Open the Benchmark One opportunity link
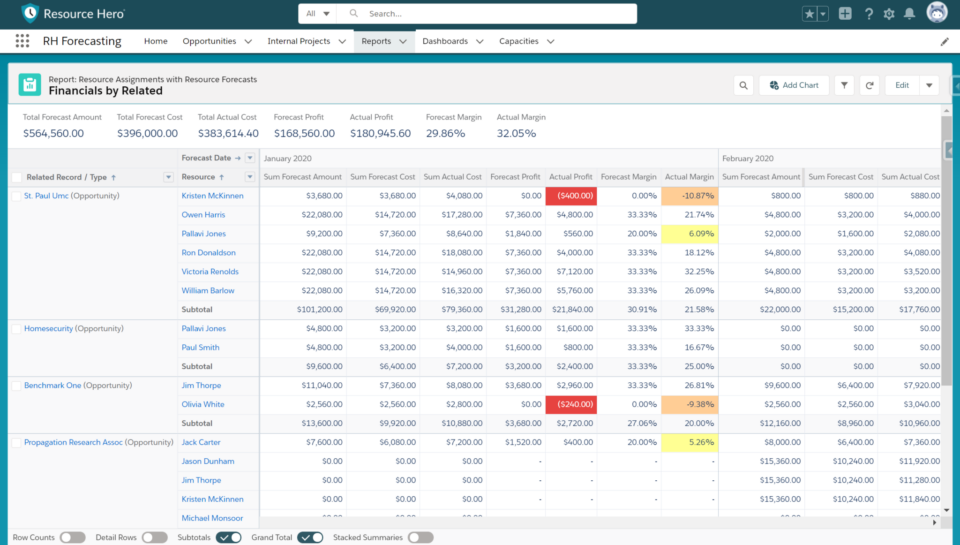 click(53, 386)
